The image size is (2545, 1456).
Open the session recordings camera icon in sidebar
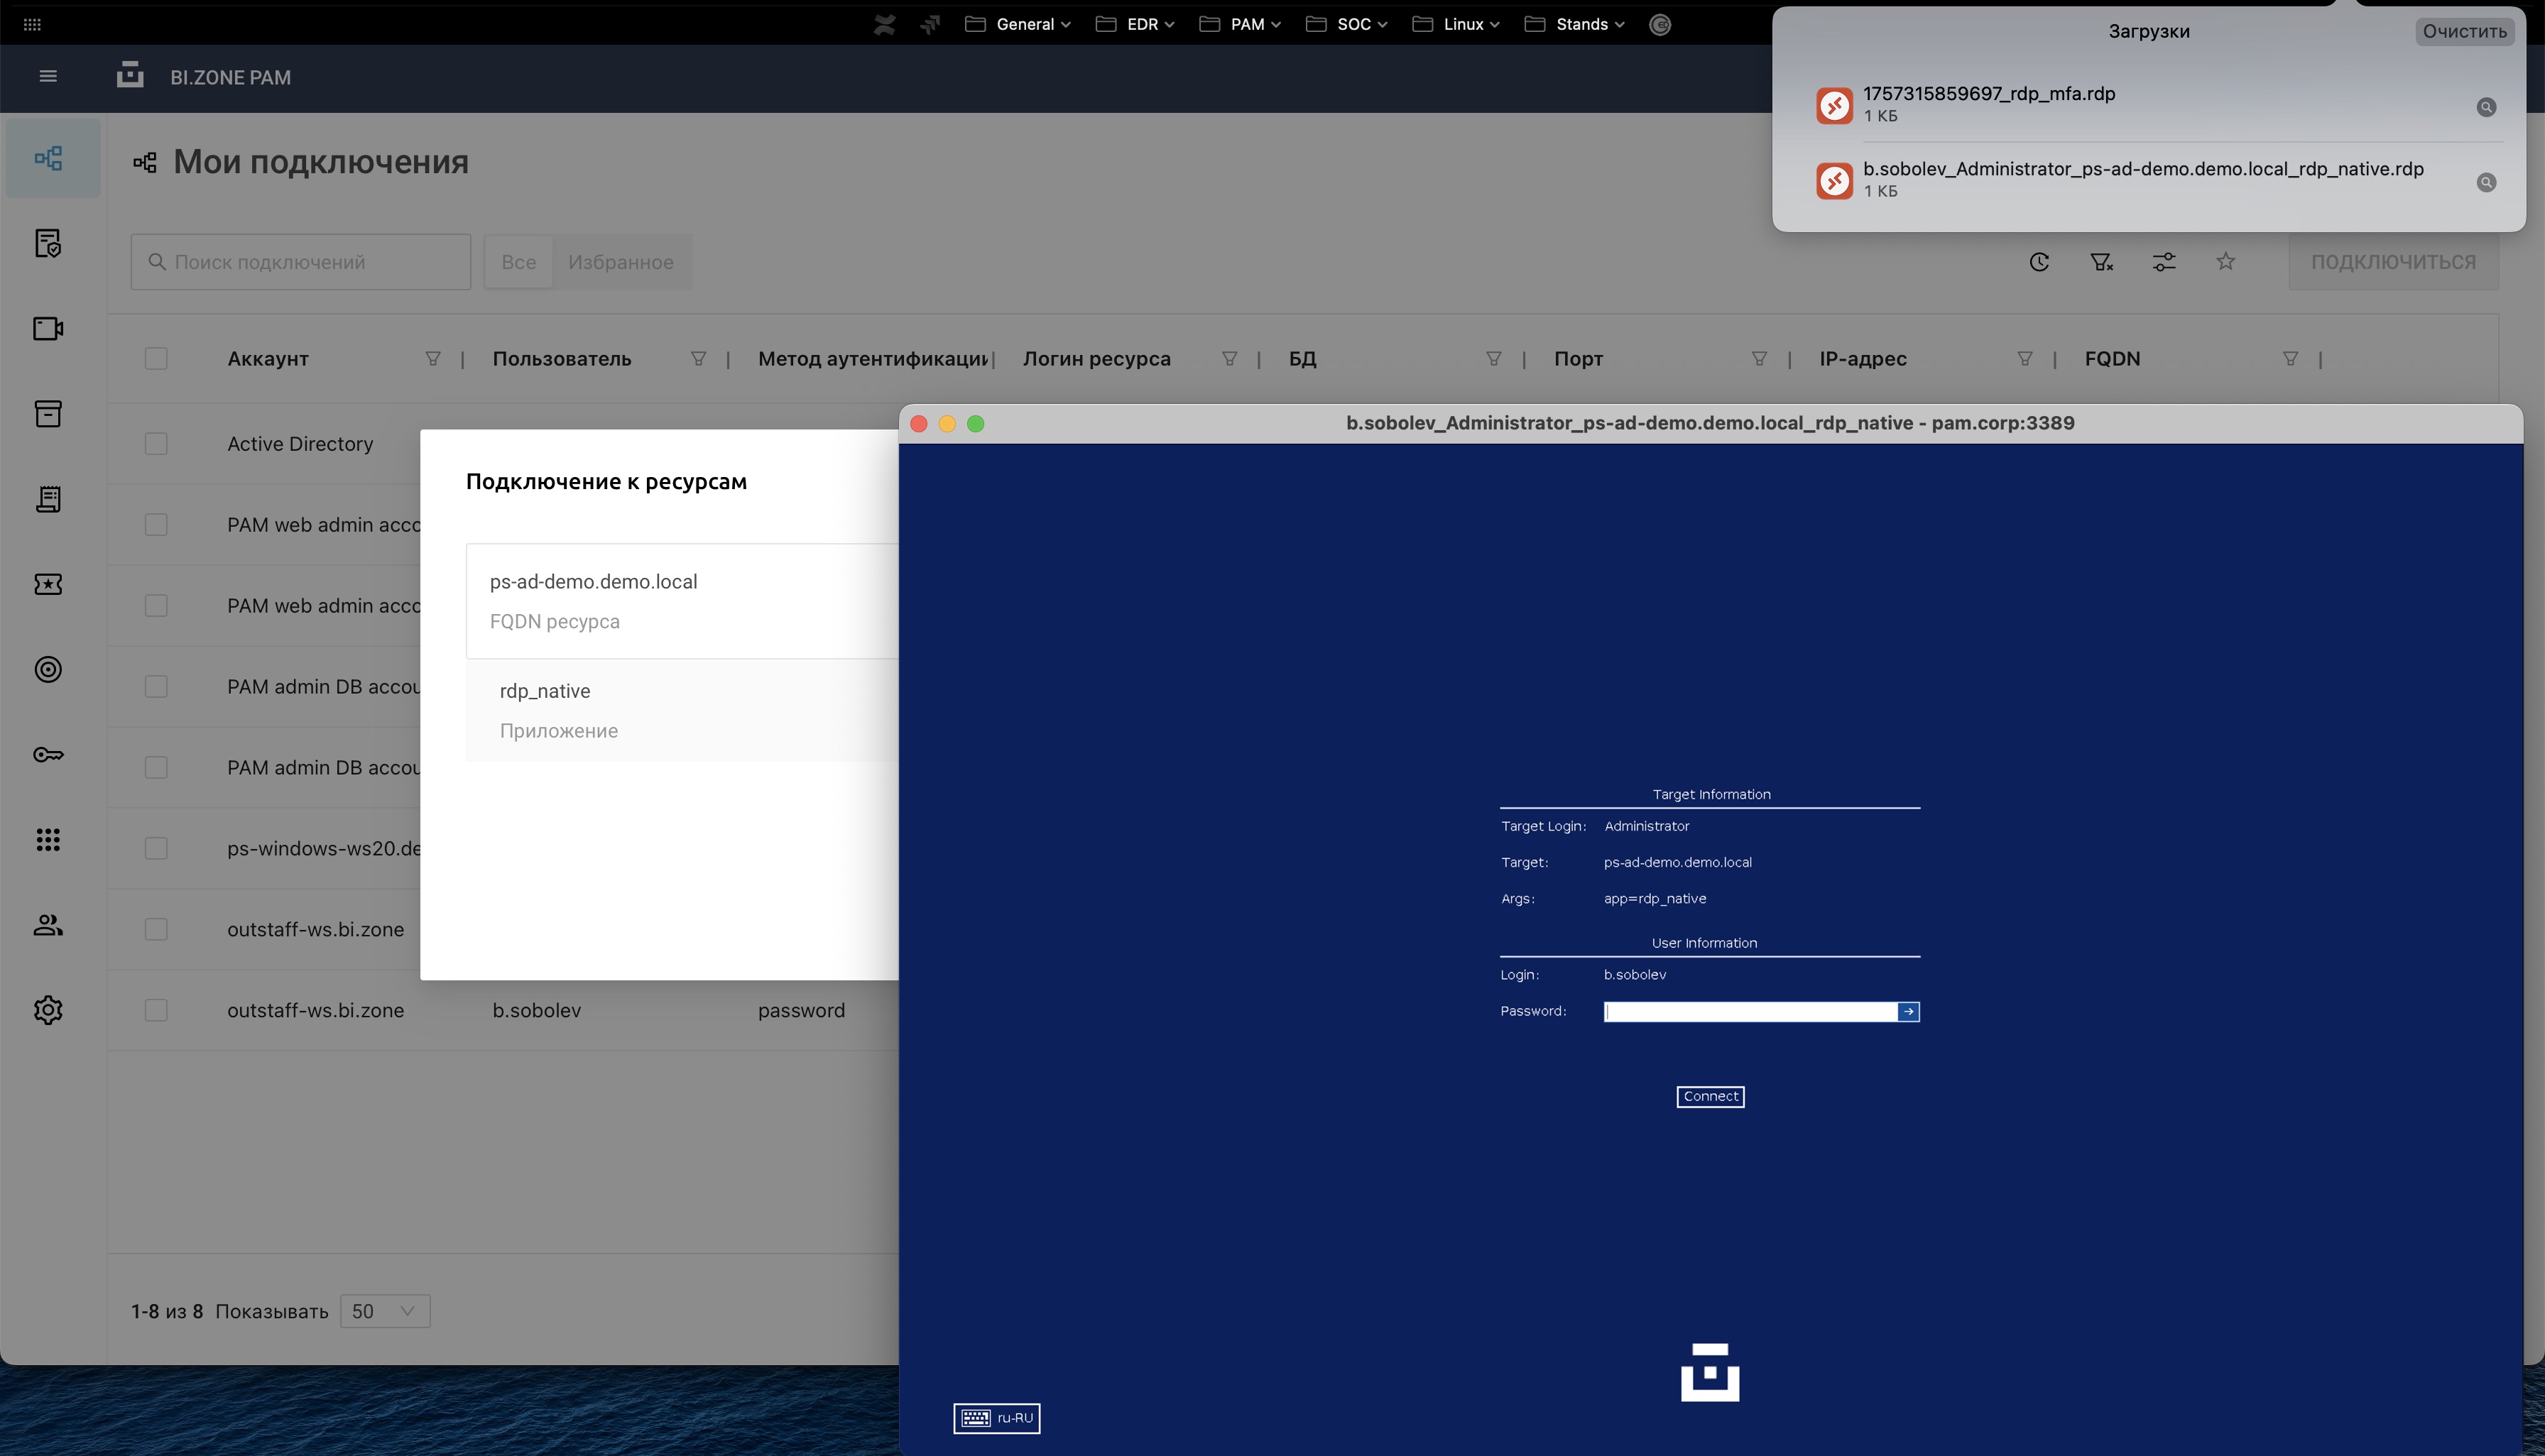[48, 329]
